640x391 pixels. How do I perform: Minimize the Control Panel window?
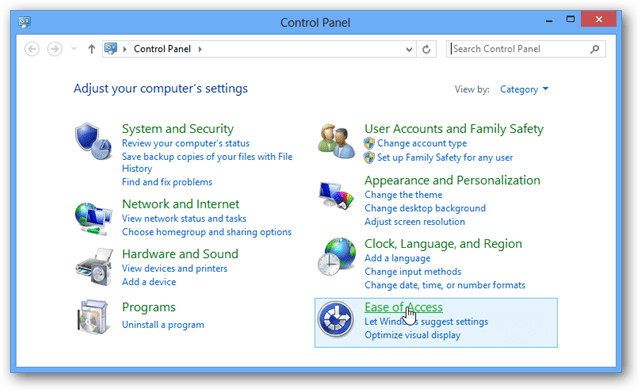click(x=549, y=19)
